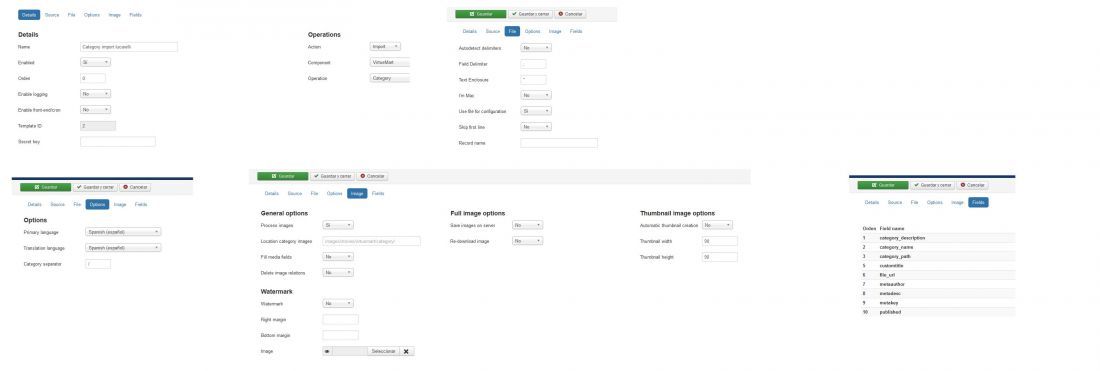This screenshot has width=1100, height=371.
Task: Expand the Action Import dropdown under Operations
Action: [x=385, y=46]
